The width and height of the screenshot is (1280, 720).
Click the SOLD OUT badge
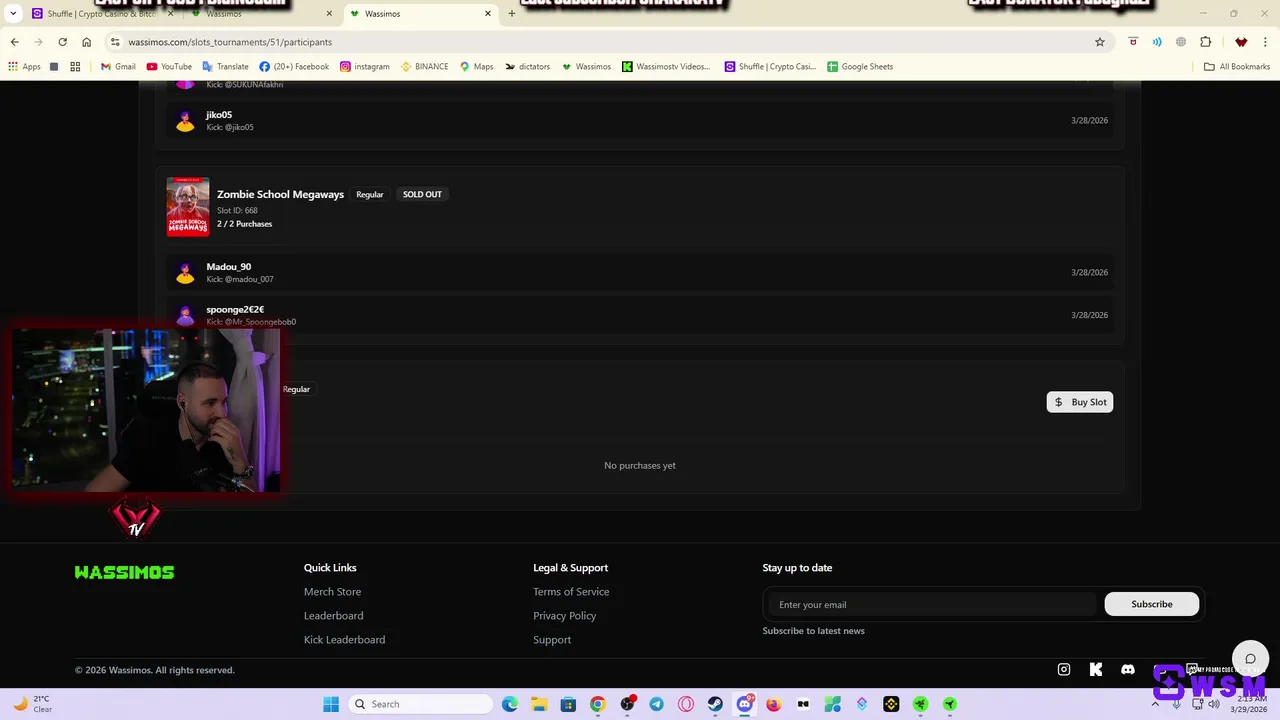click(422, 194)
